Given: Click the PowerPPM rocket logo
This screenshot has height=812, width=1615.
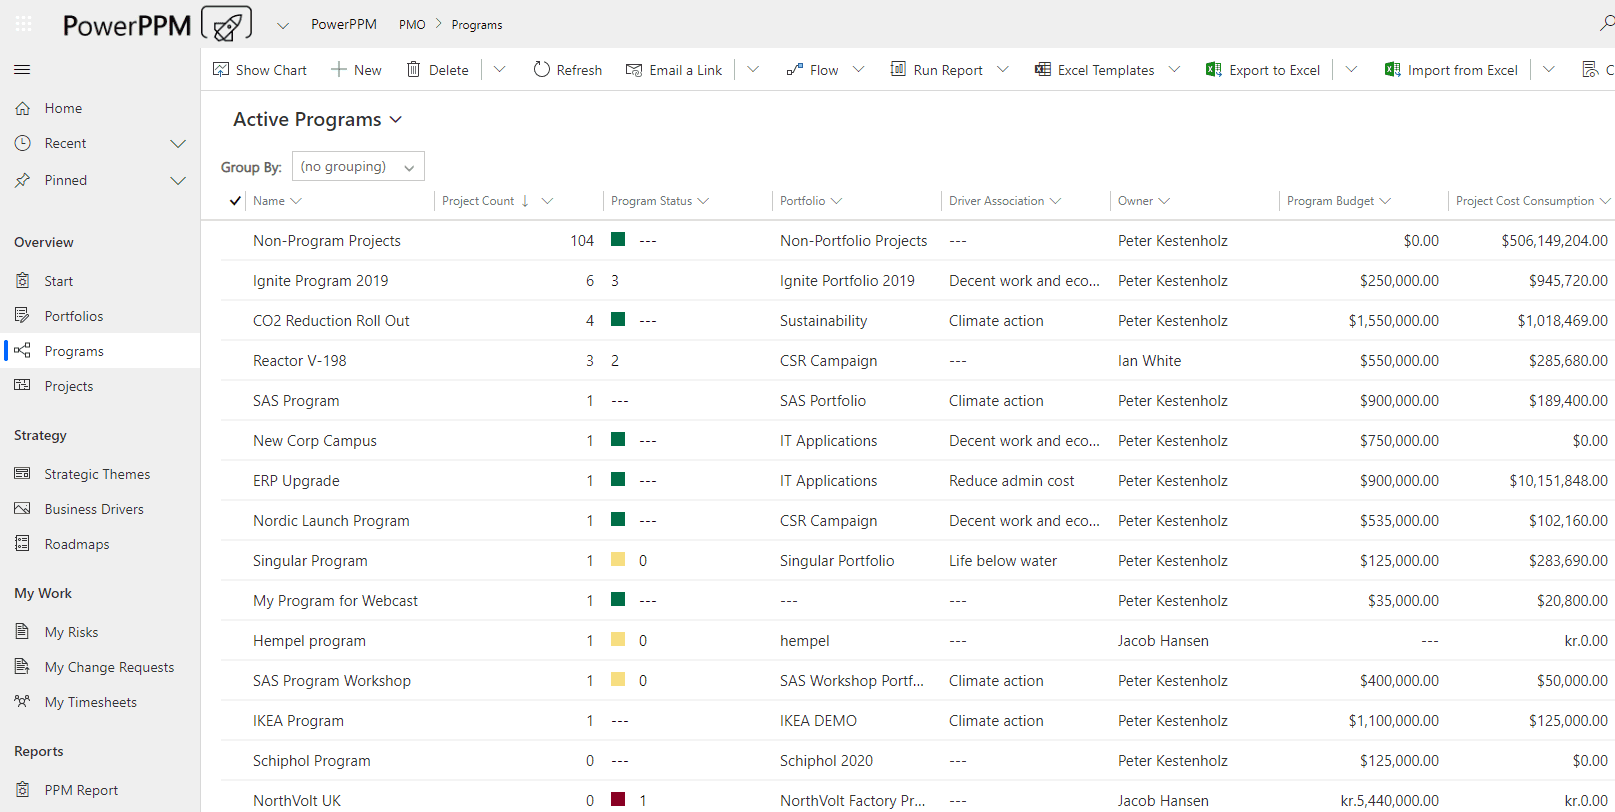Looking at the screenshot, I should [x=226, y=24].
